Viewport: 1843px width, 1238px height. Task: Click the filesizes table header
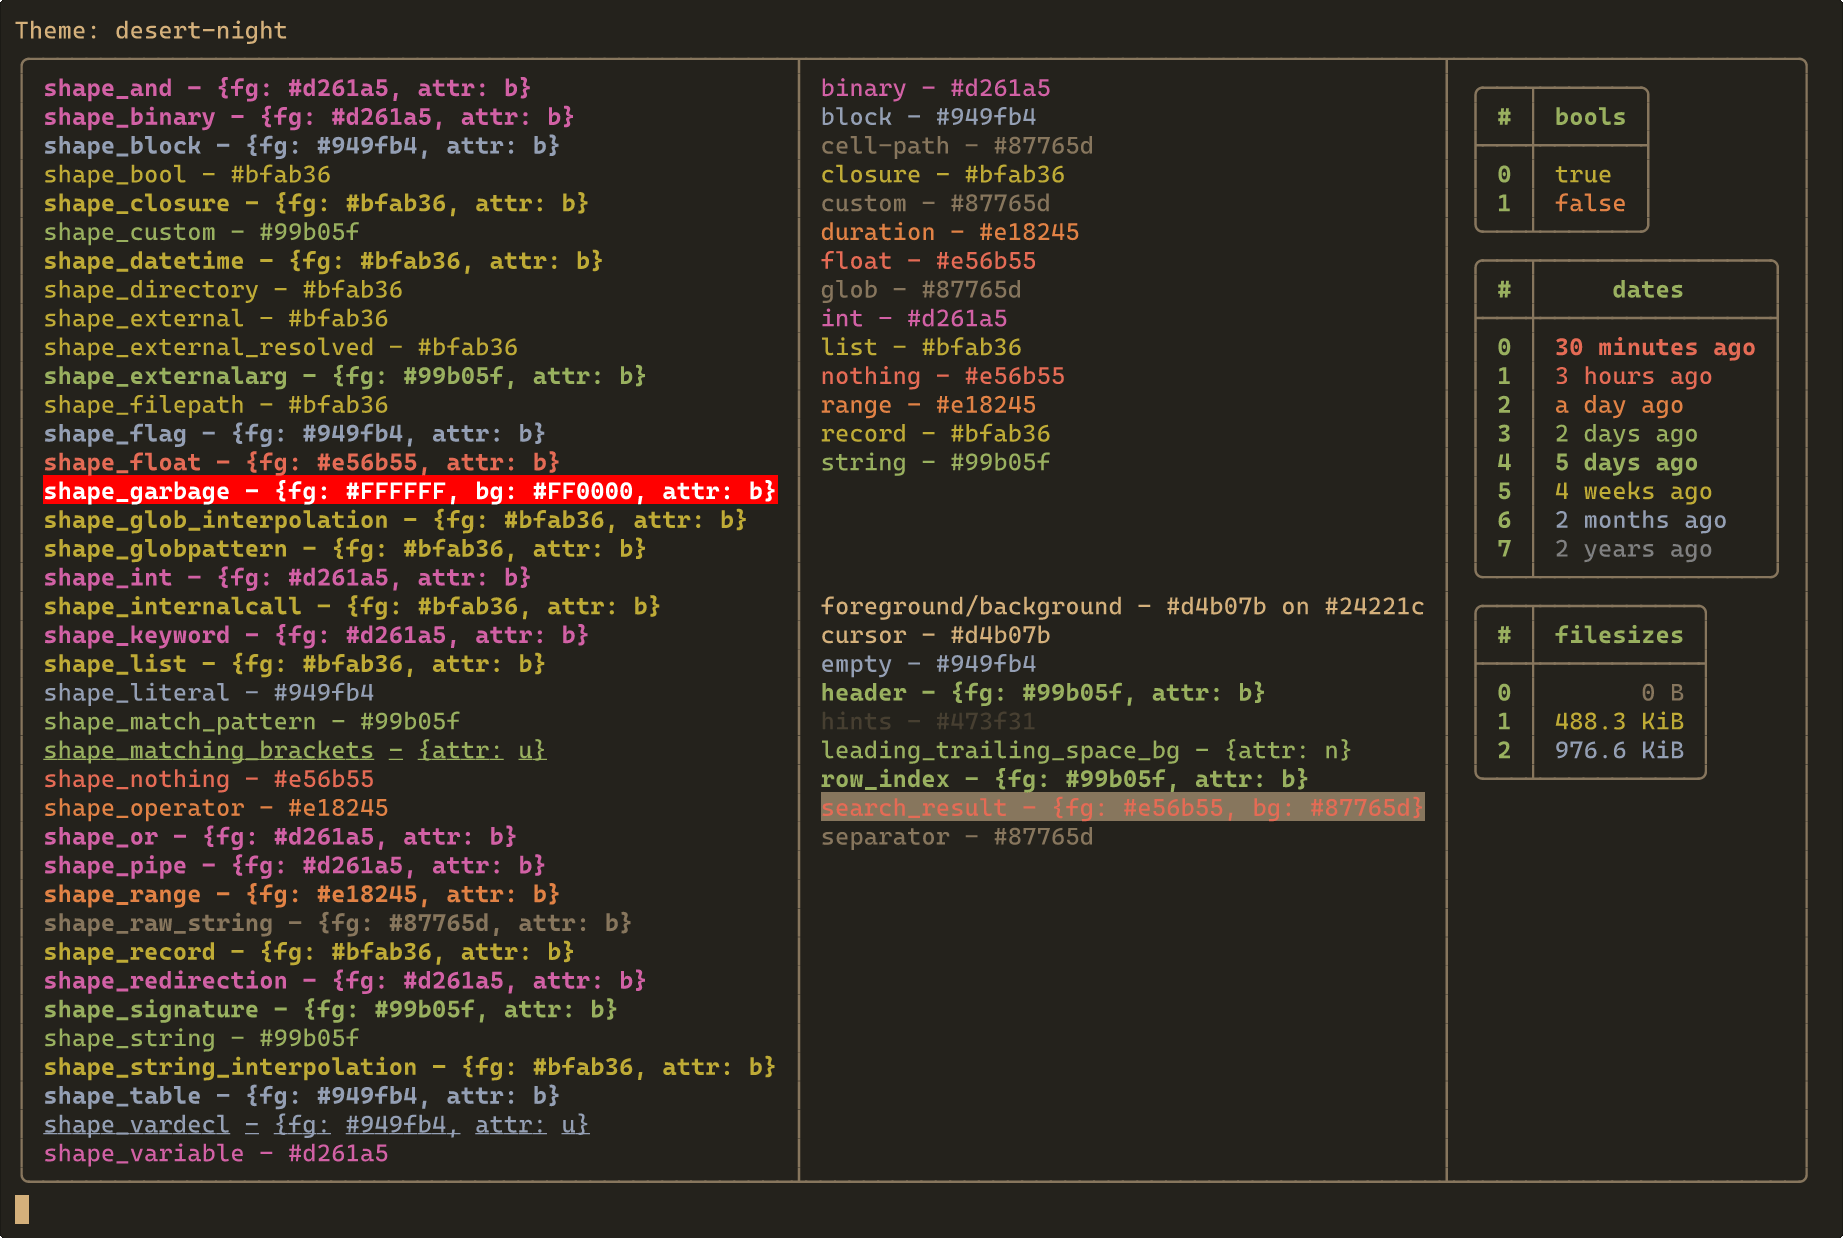coord(1619,636)
